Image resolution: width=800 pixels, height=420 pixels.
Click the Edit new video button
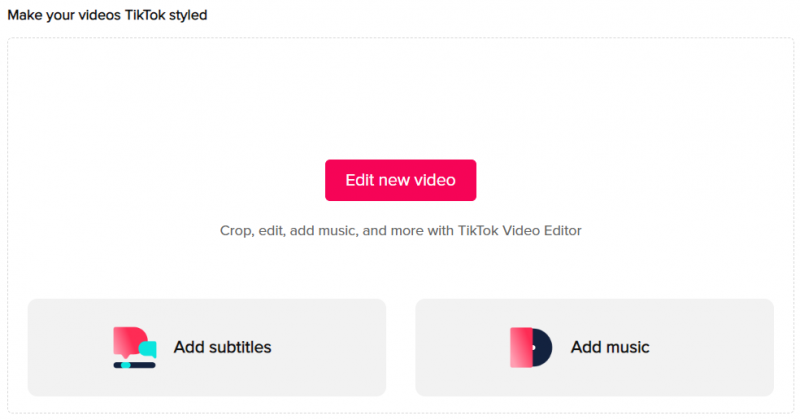pyautogui.click(x=400, y=180)
